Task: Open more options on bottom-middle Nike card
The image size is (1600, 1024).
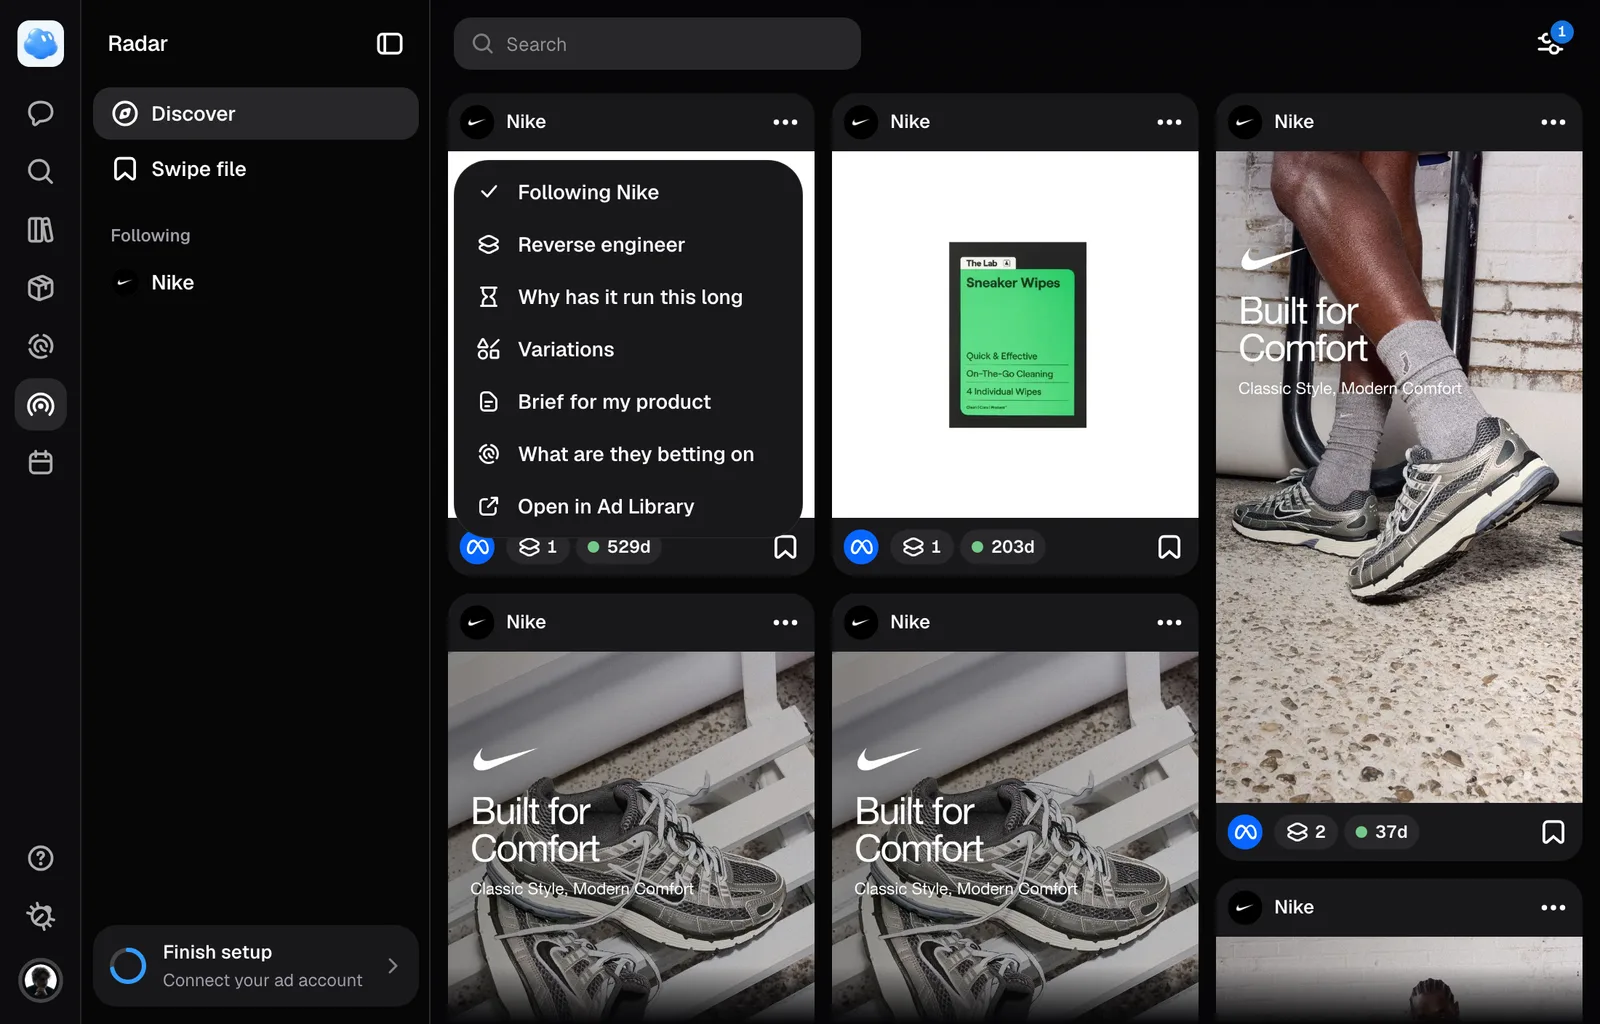Action: [1169, 622]
